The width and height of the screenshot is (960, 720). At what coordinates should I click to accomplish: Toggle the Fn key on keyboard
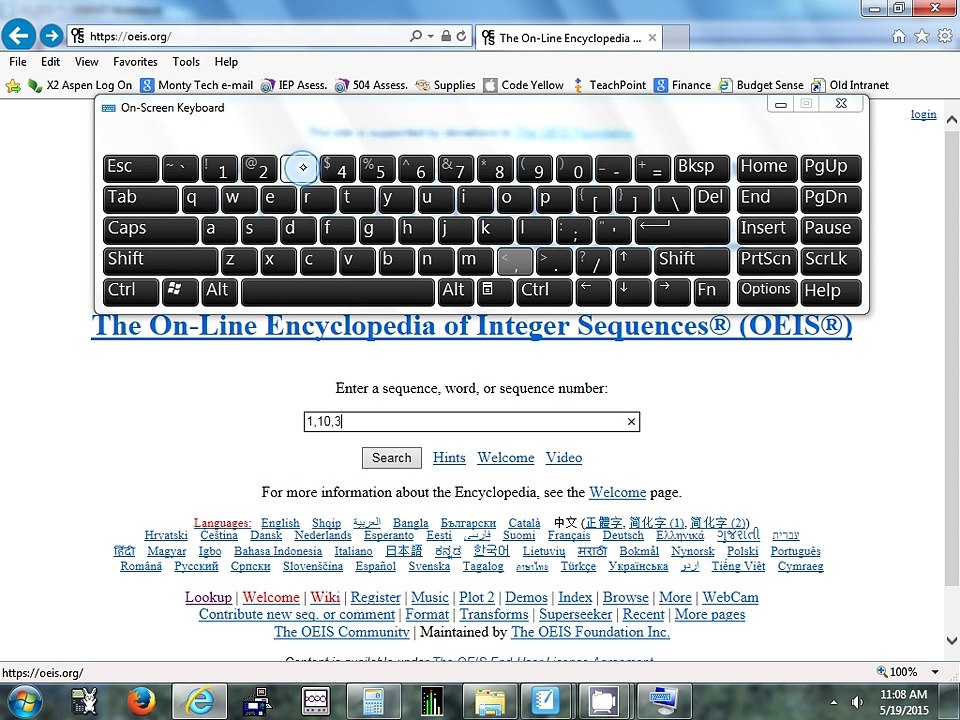click(711, 291)
